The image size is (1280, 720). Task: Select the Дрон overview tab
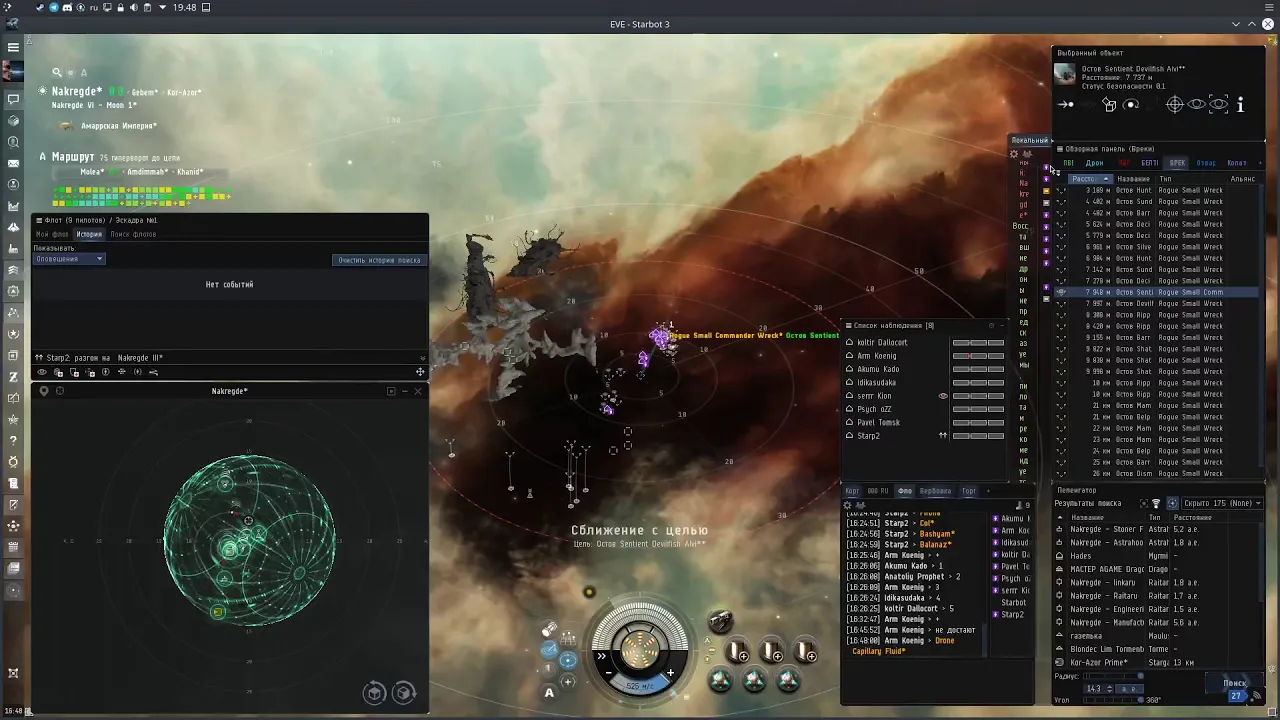[x=1095, y=163]
